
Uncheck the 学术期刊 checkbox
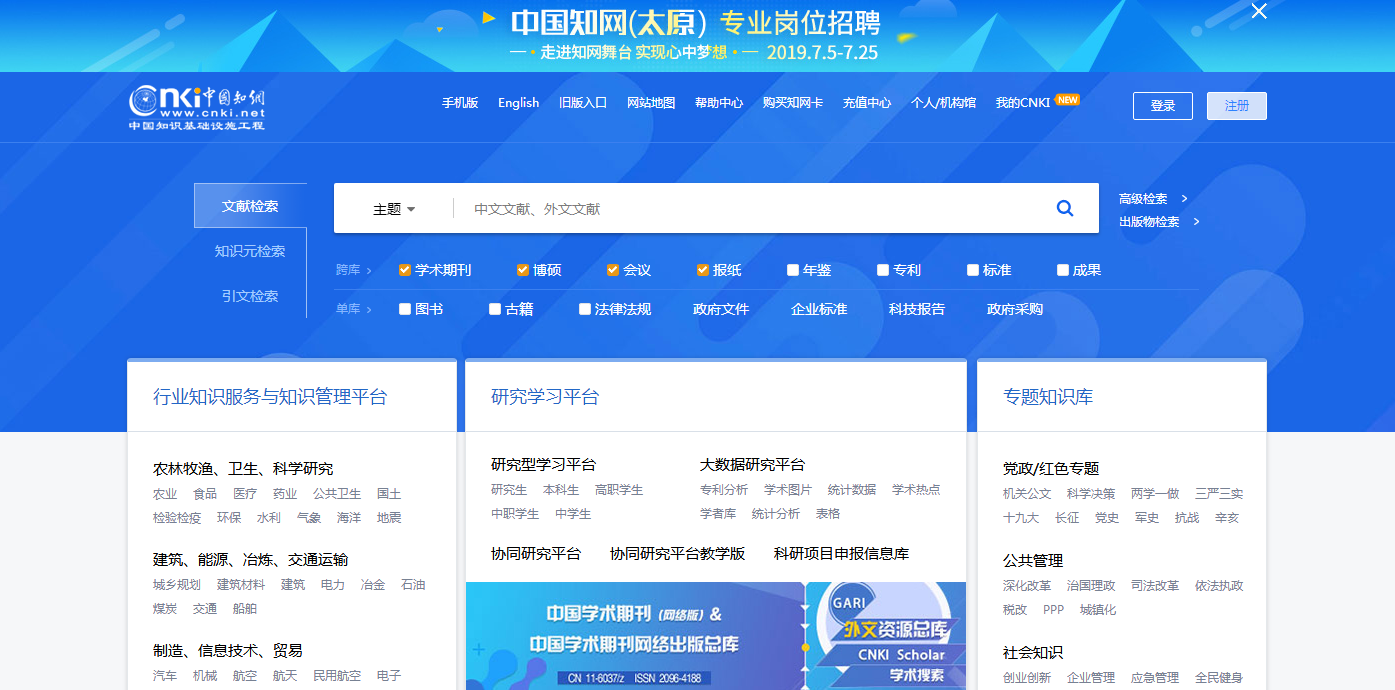(x=405, y=270)
